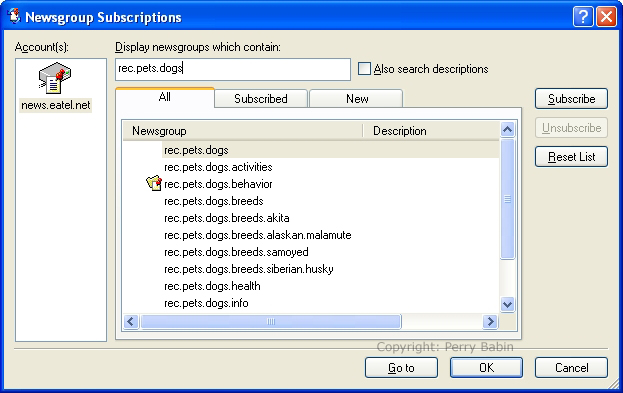
Task: Sort by the Description column header
Action: point(431,131)
